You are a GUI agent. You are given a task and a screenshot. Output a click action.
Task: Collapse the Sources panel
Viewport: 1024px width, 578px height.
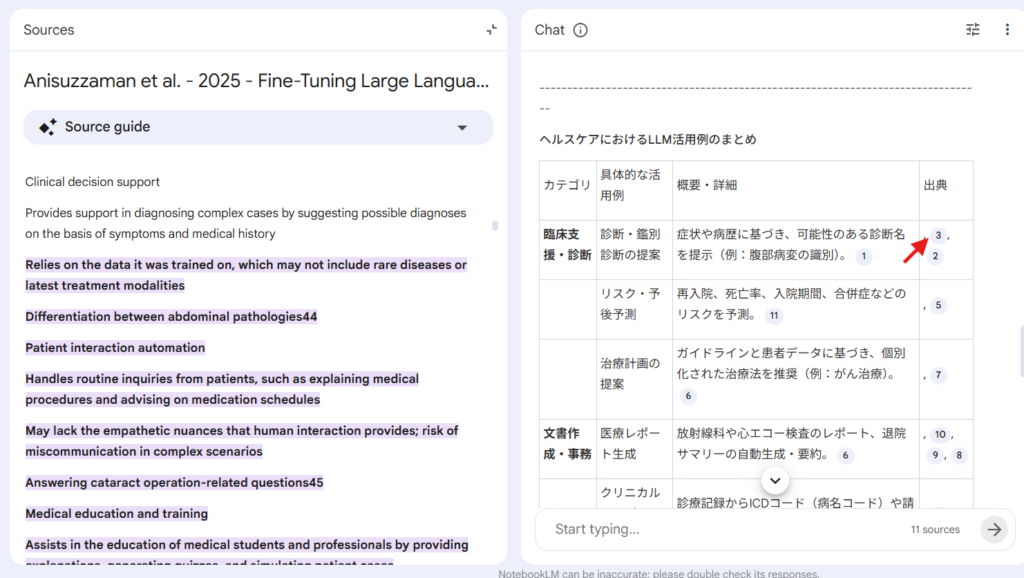pos(491,30)
